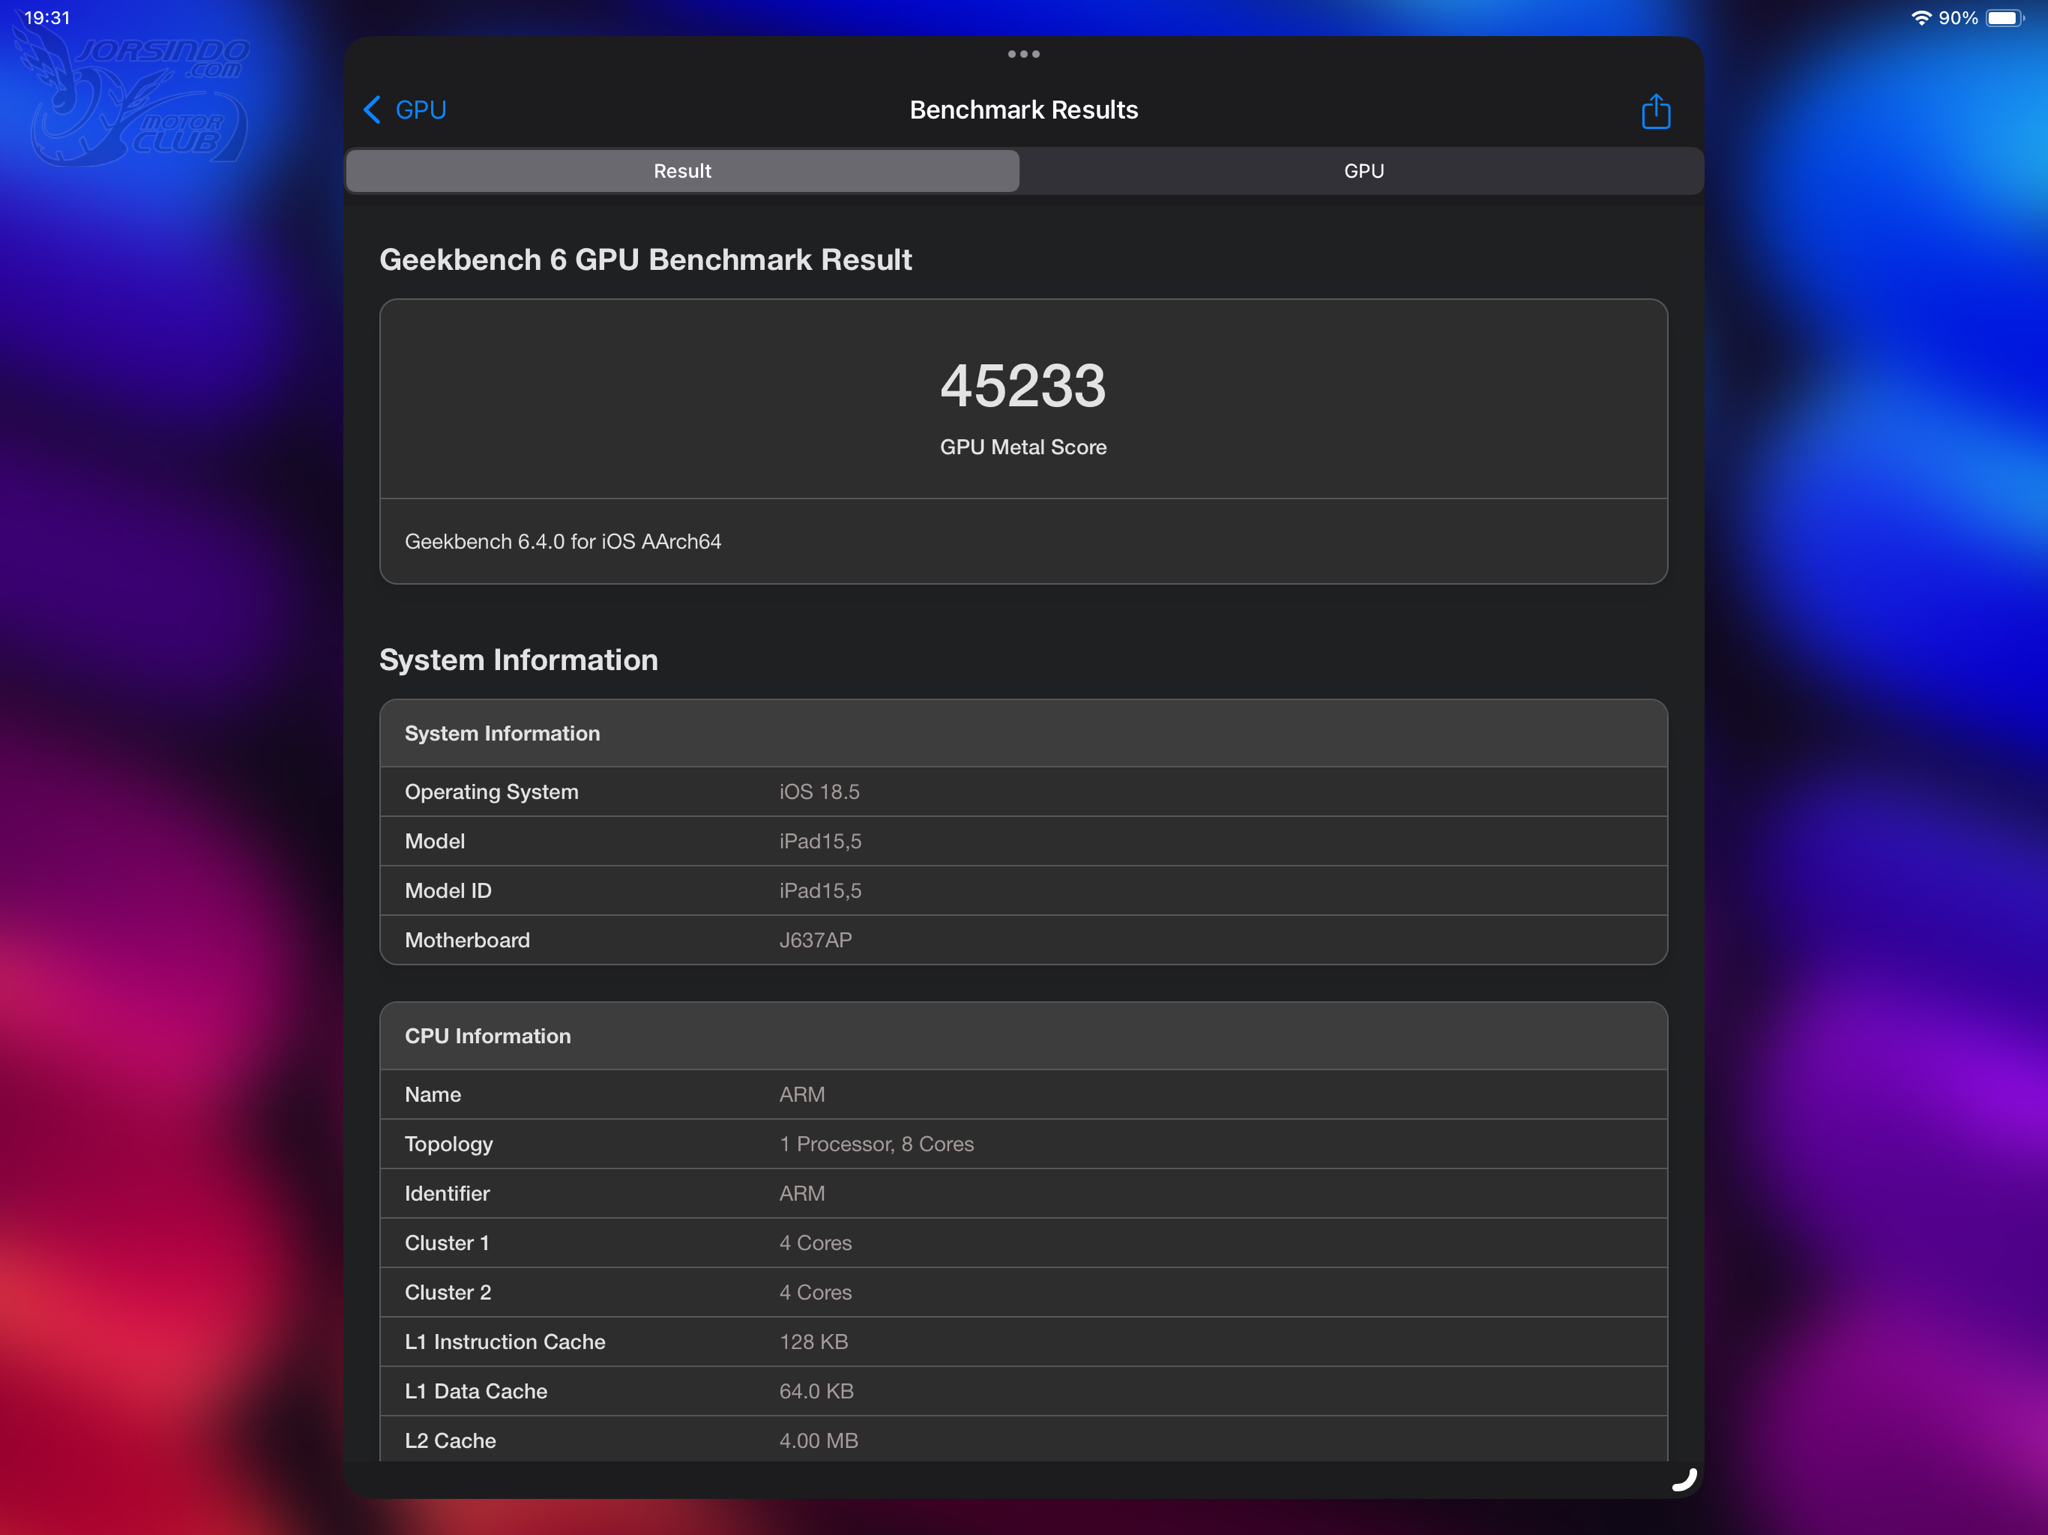Screen dimensions: 2048x1535
Task: Select the L1 Instruction Cache value 128 KB
Action: 813,1342
